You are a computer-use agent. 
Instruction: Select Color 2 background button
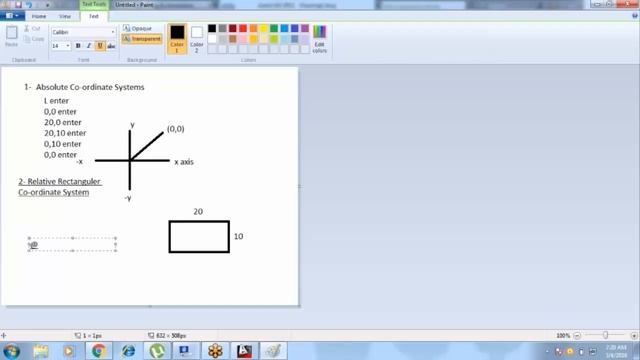coord(196,39)
